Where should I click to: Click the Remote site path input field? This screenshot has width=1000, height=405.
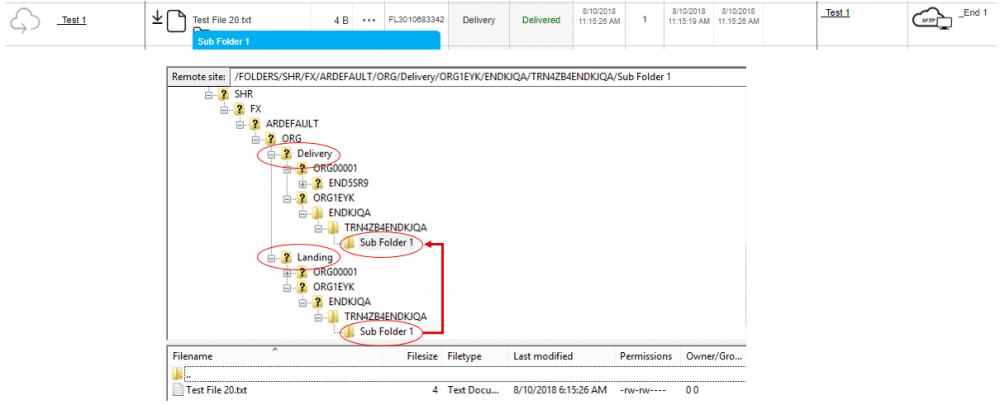[x=487, y=77]
